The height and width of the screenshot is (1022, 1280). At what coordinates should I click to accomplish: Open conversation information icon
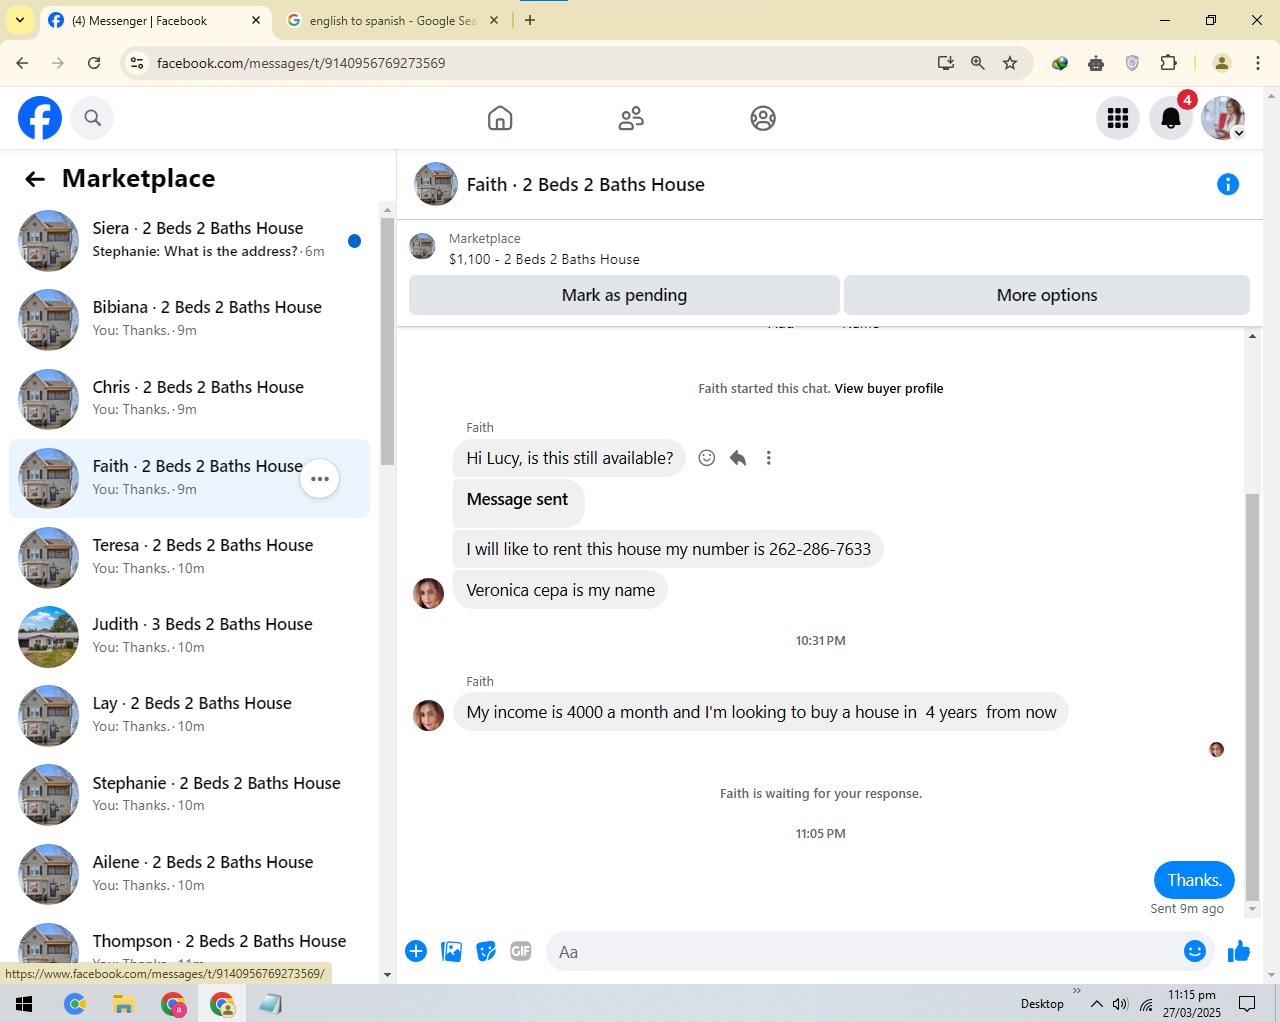[1228, 184]
